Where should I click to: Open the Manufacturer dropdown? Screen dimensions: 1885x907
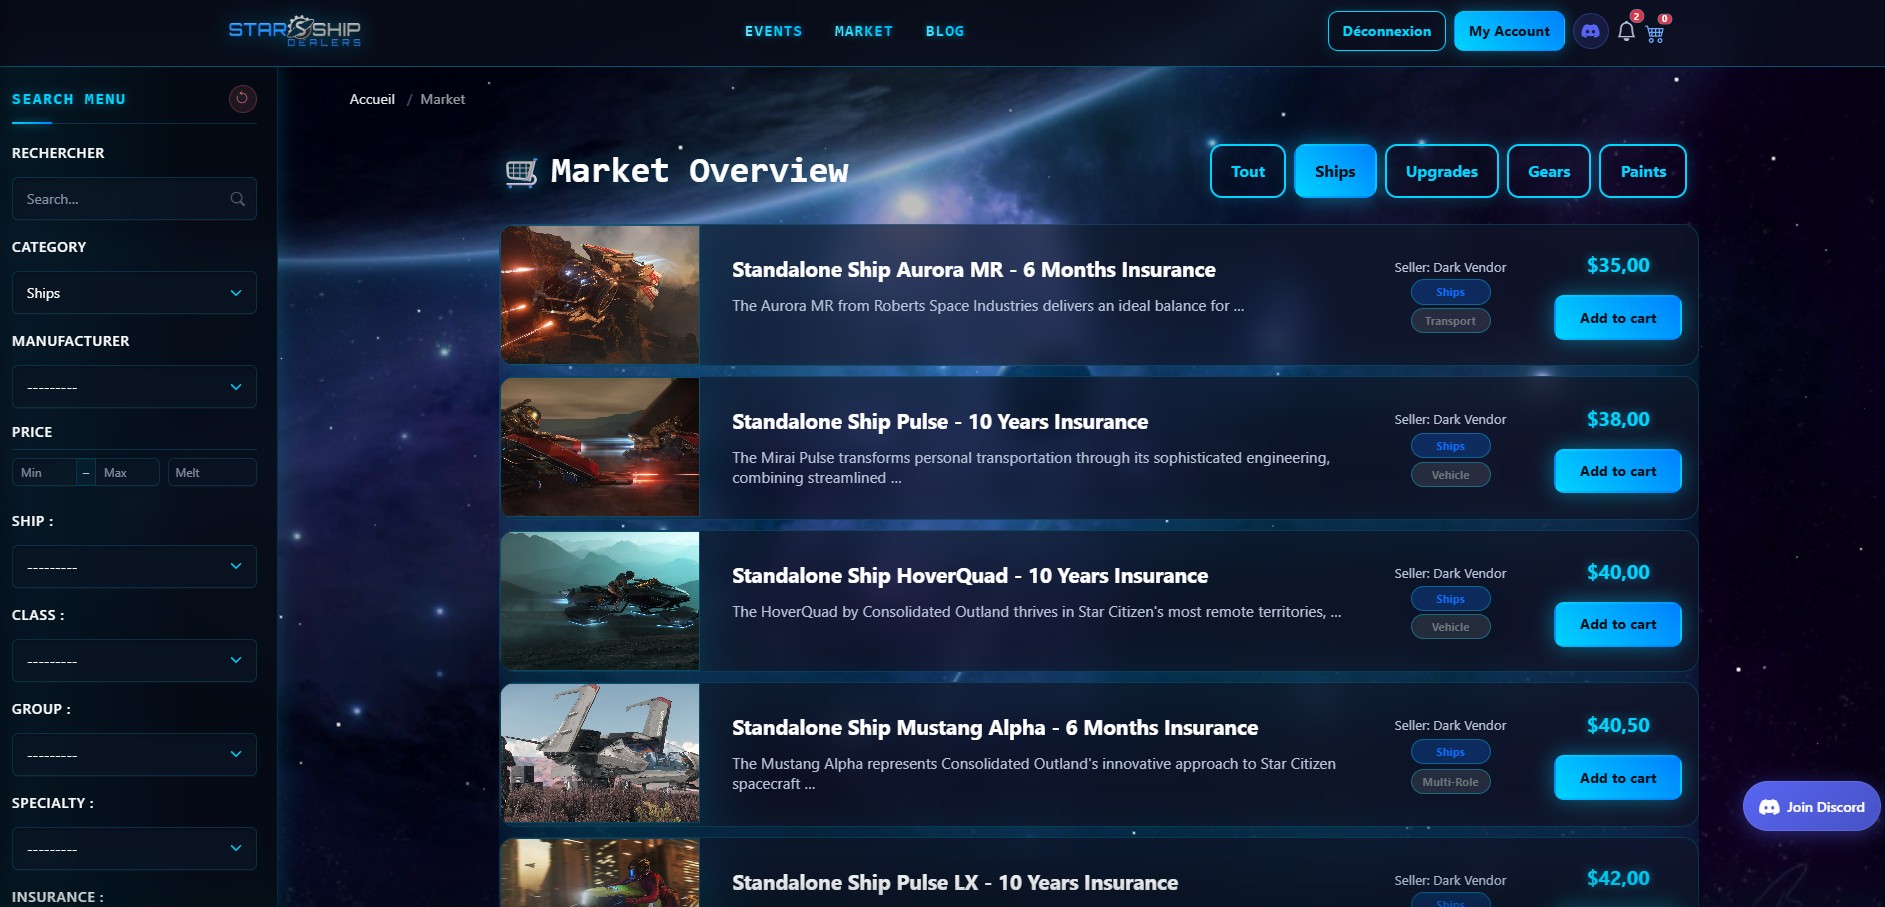[134, 387]
